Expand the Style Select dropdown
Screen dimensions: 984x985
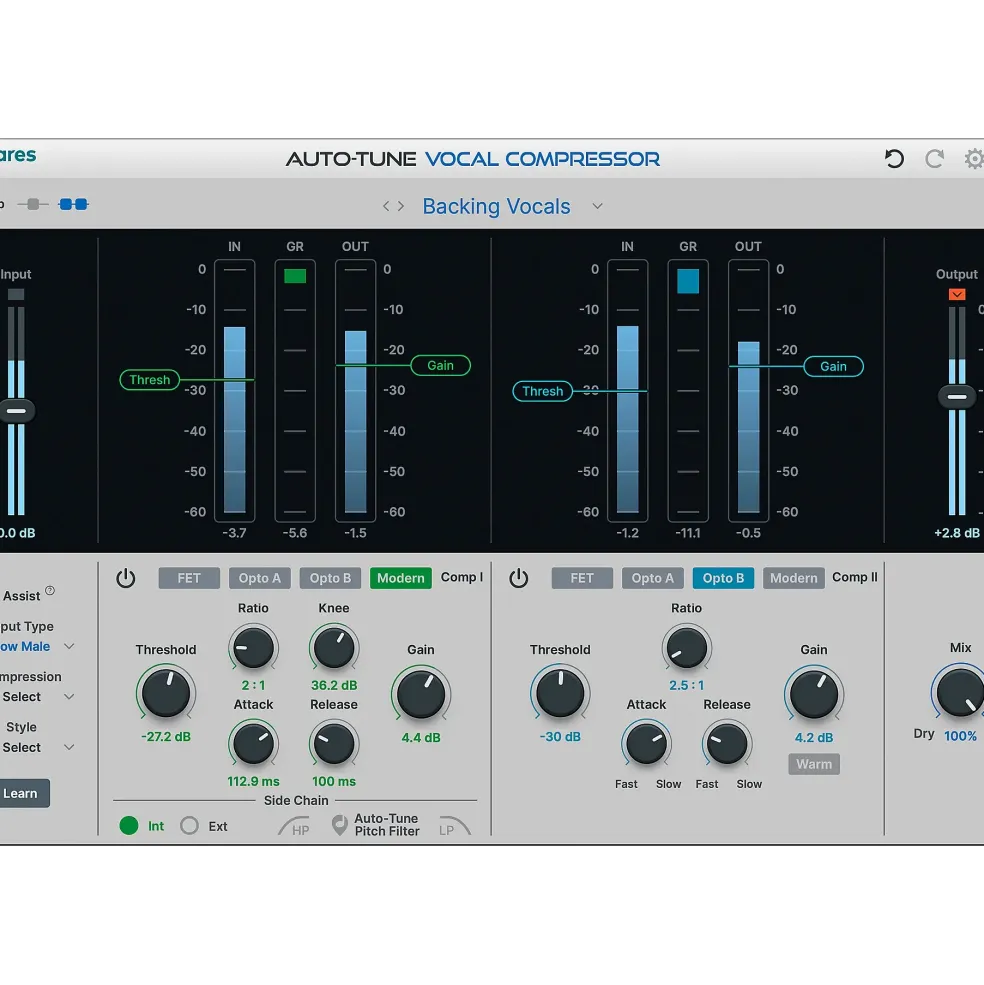pos(38,748)
